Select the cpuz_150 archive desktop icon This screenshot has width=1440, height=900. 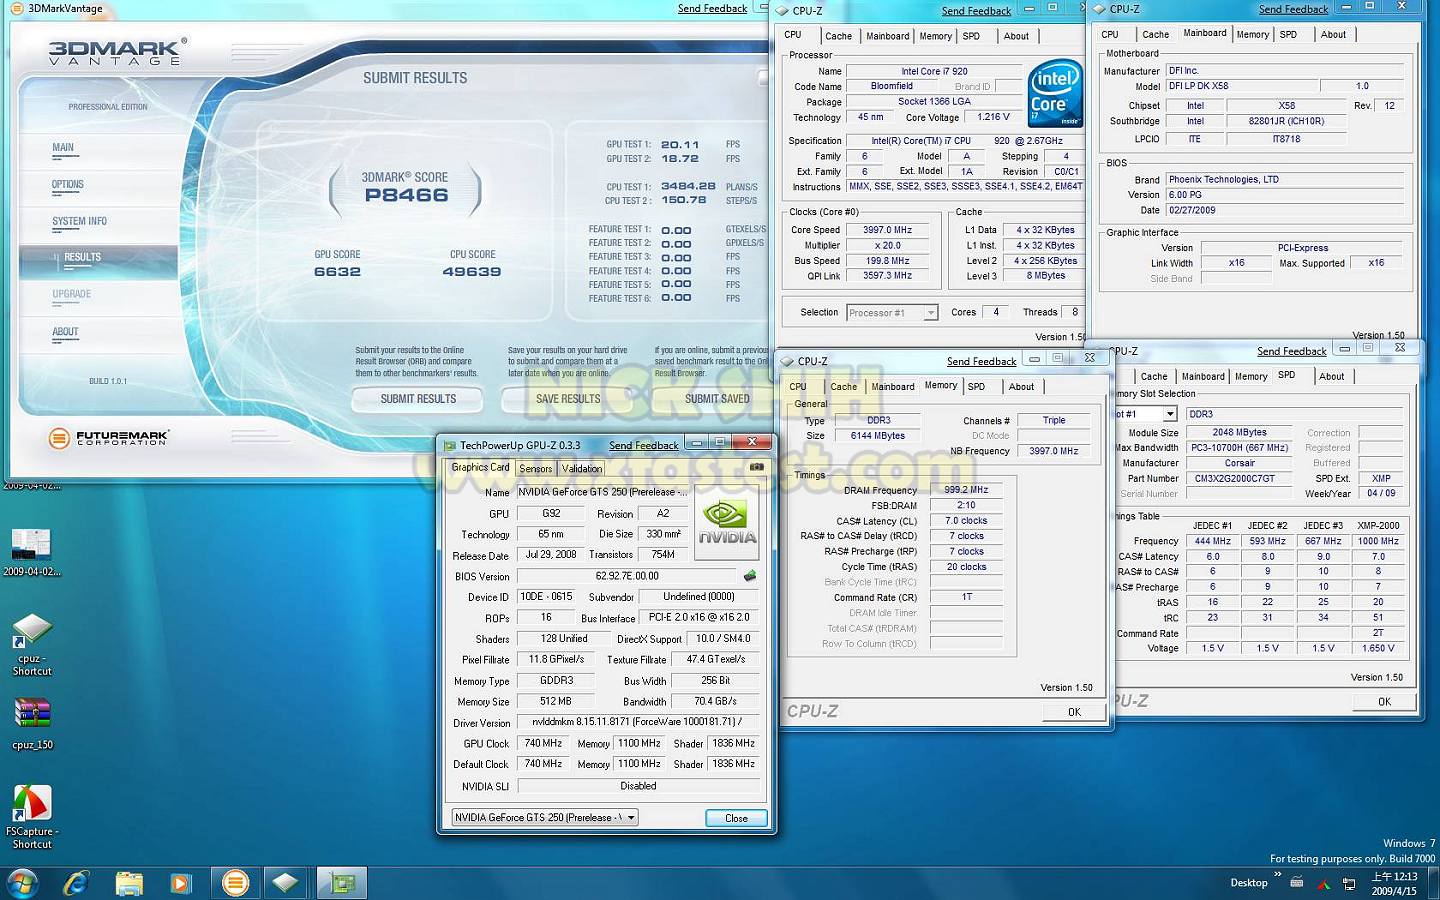click(x=32, y=723)
